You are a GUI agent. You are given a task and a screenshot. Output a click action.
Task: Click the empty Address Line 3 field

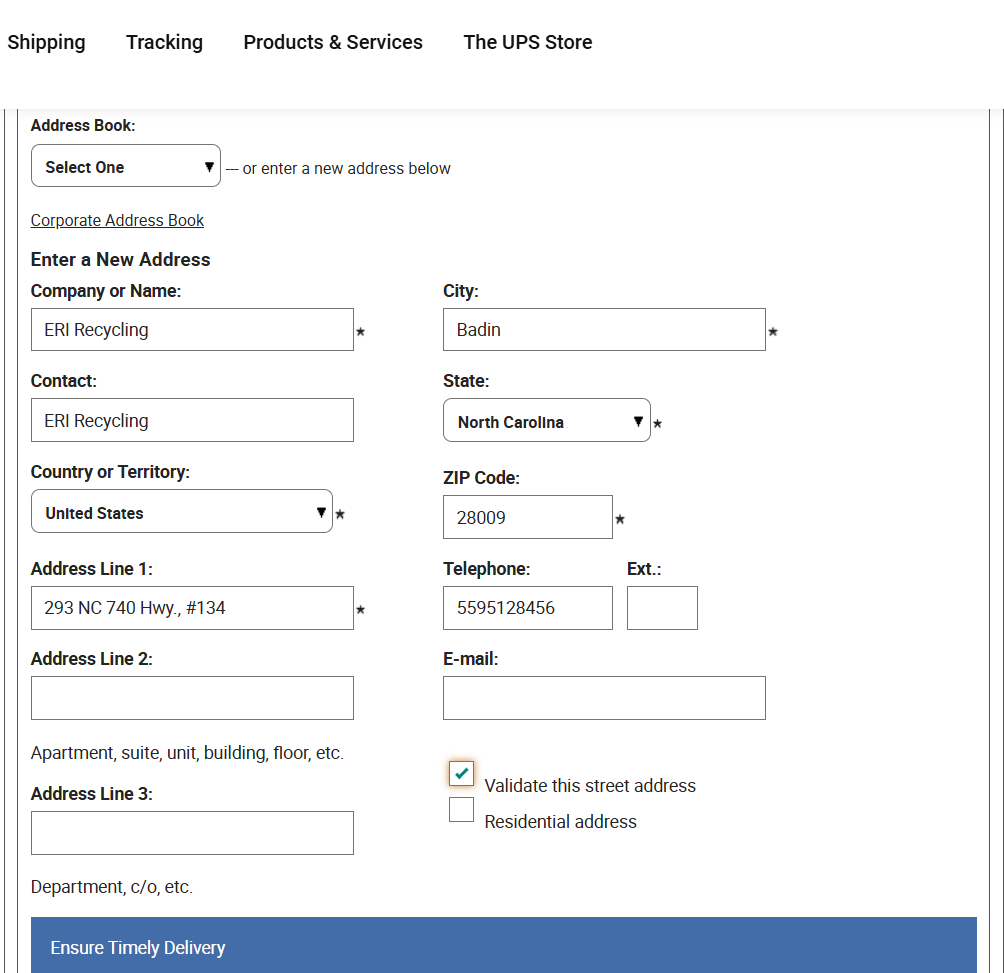[x=192, y=833]
